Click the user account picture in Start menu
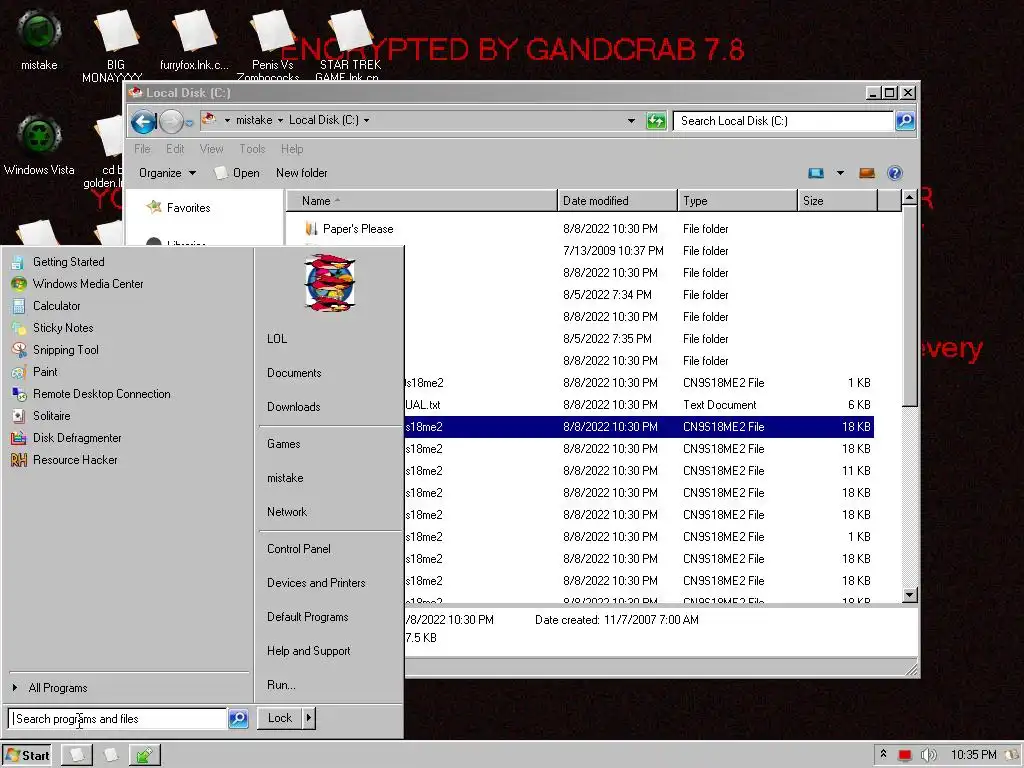The width and height of the screenshot is (1024, 768). (330, 283)
